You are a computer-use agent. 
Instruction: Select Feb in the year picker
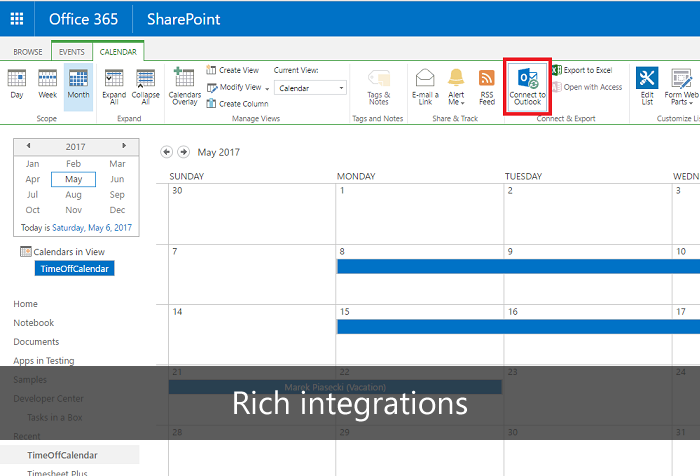pos(73,164)
